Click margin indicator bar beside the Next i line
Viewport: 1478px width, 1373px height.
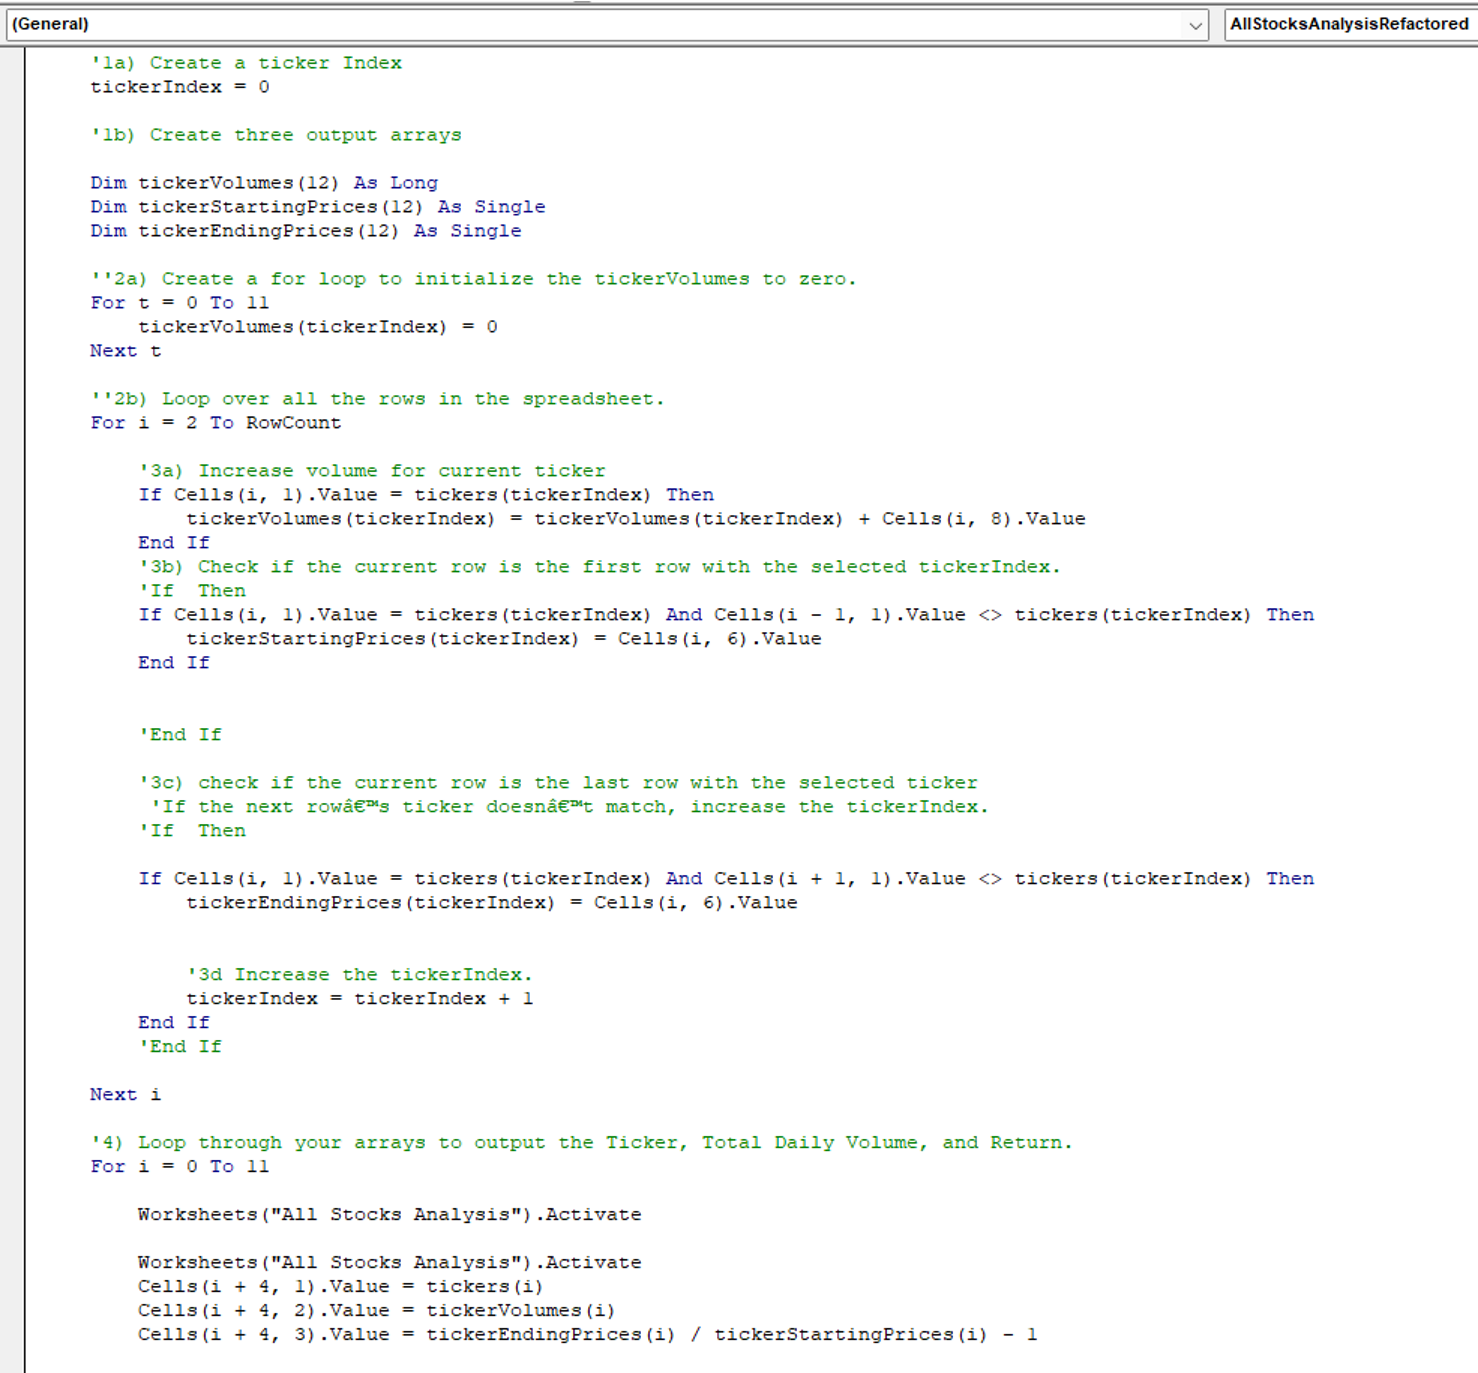coord(12,1095)
